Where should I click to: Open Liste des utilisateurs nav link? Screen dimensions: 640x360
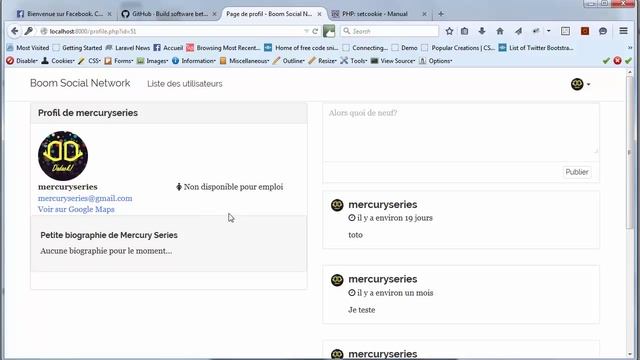[x=185, y=84]
